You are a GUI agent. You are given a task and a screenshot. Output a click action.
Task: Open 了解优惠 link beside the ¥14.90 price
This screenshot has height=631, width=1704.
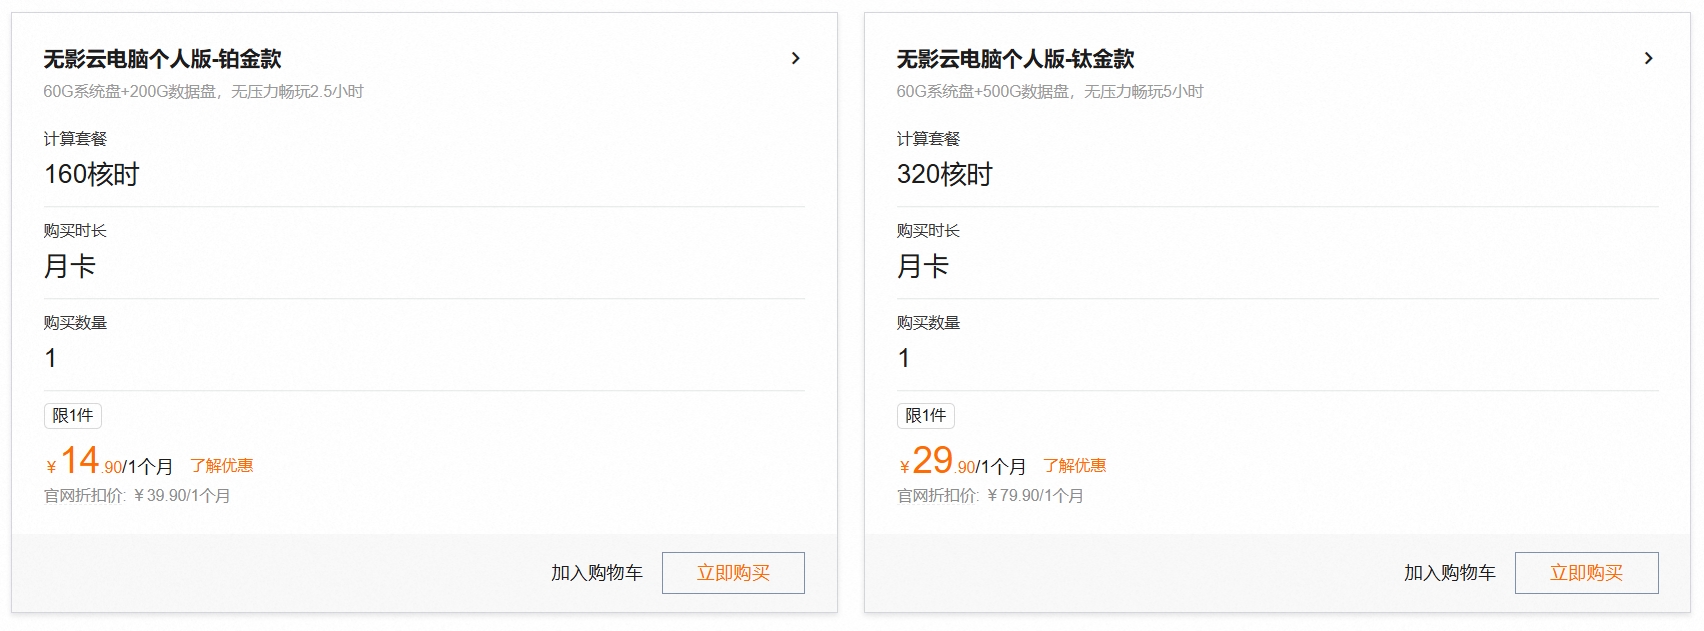(222, 466)
